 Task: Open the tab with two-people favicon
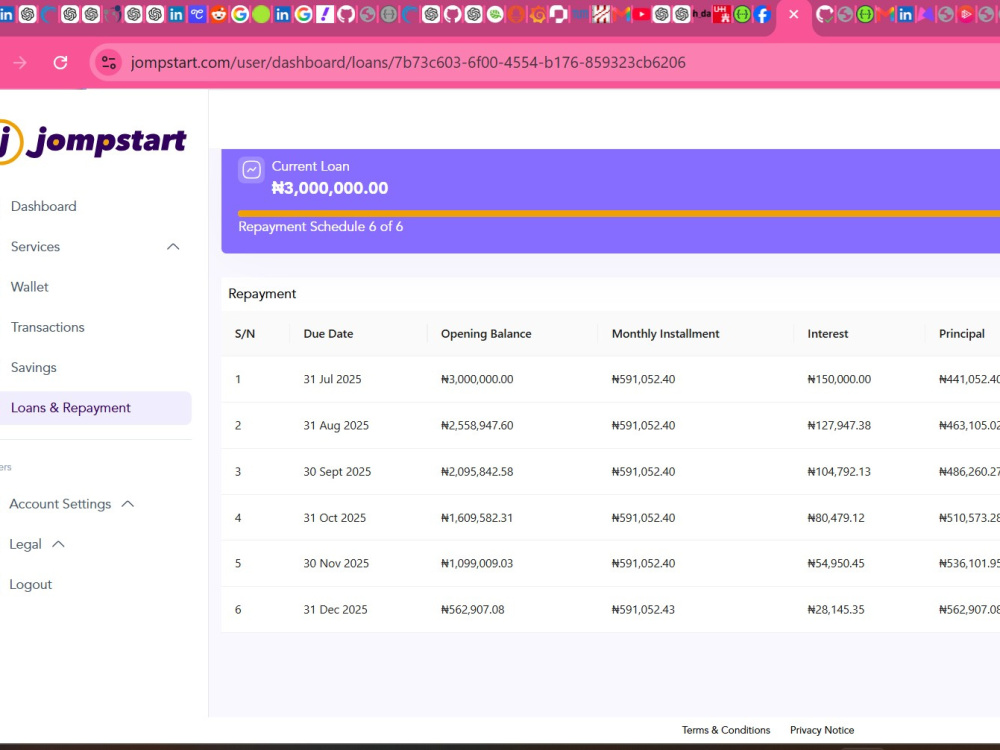(112, 14)
